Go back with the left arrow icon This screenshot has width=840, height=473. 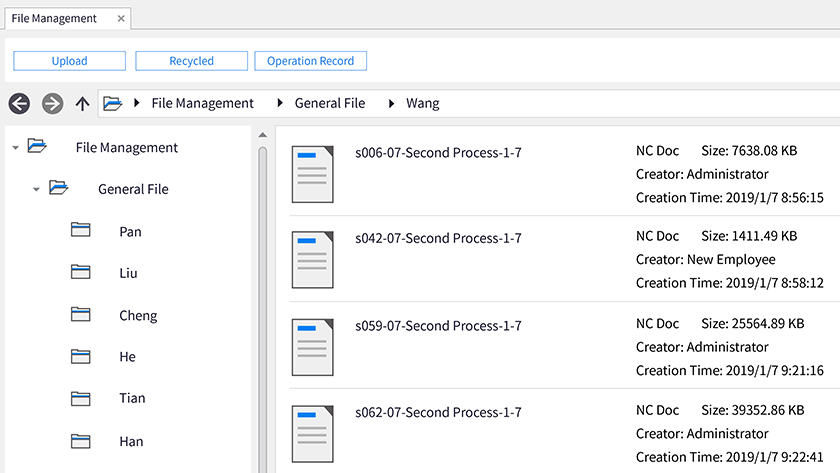(19, 103)
